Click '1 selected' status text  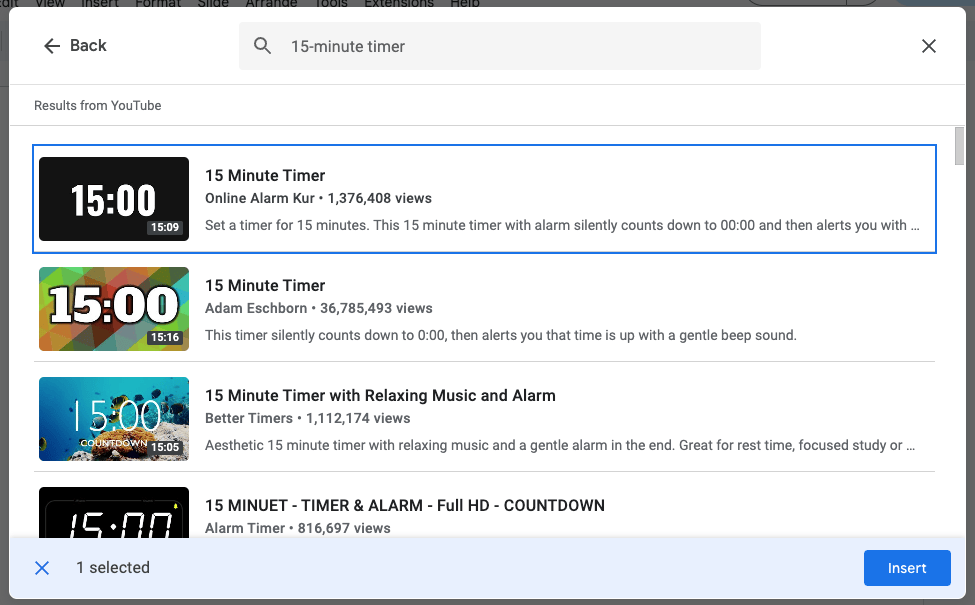[113, 568]
